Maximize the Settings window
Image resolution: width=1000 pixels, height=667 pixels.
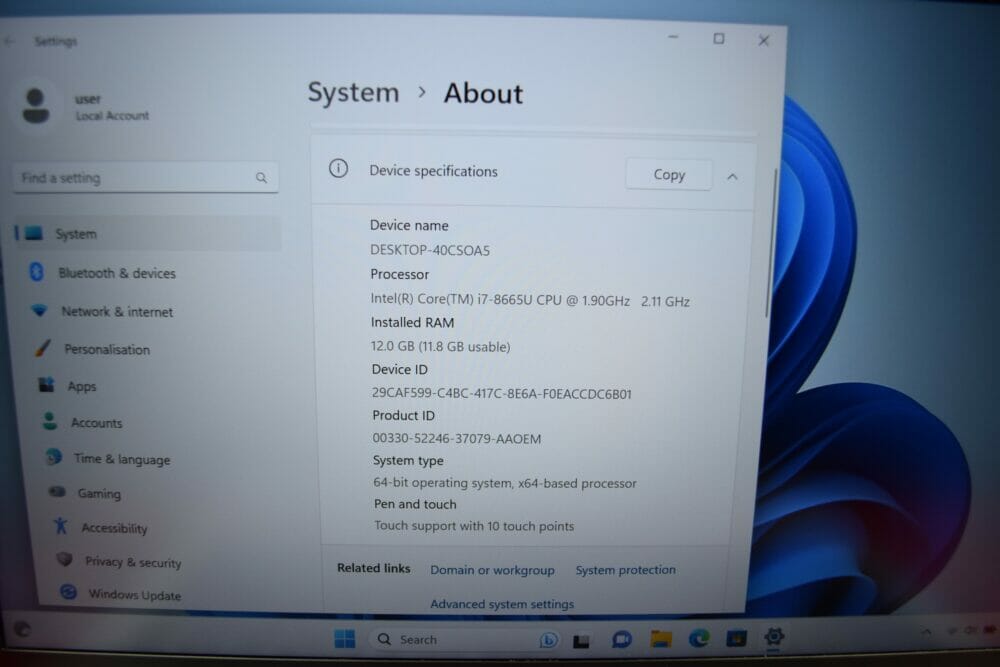point(719,39)
